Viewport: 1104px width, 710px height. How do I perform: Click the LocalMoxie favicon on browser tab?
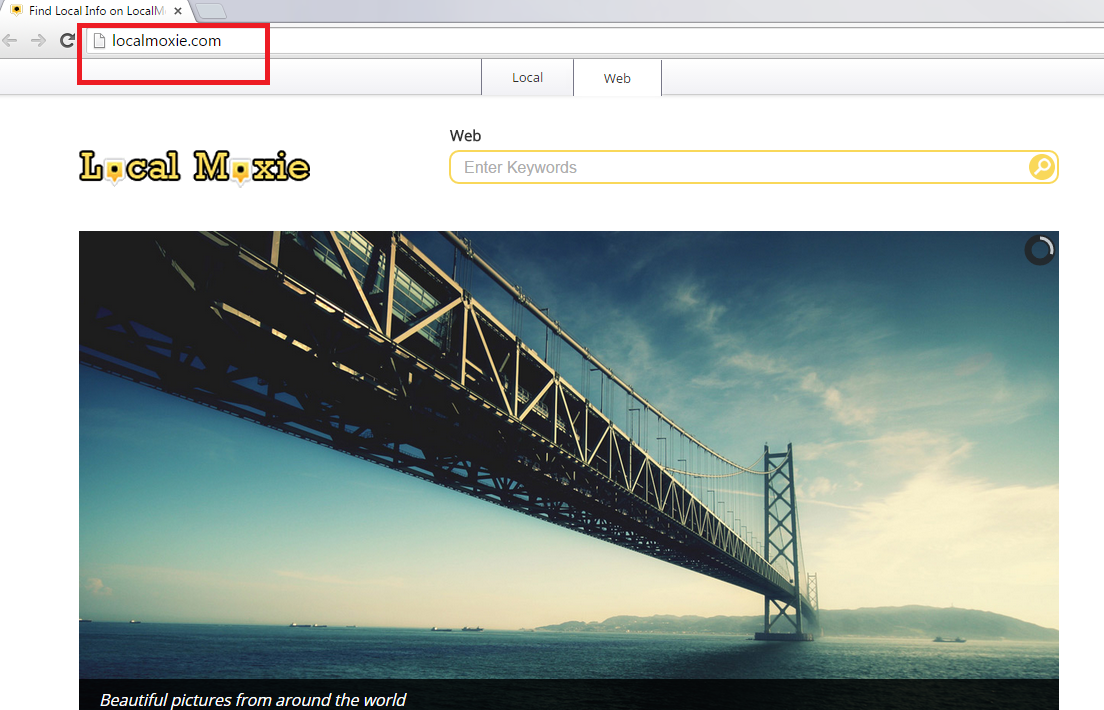pyautogui.click(x=16, y=10)
